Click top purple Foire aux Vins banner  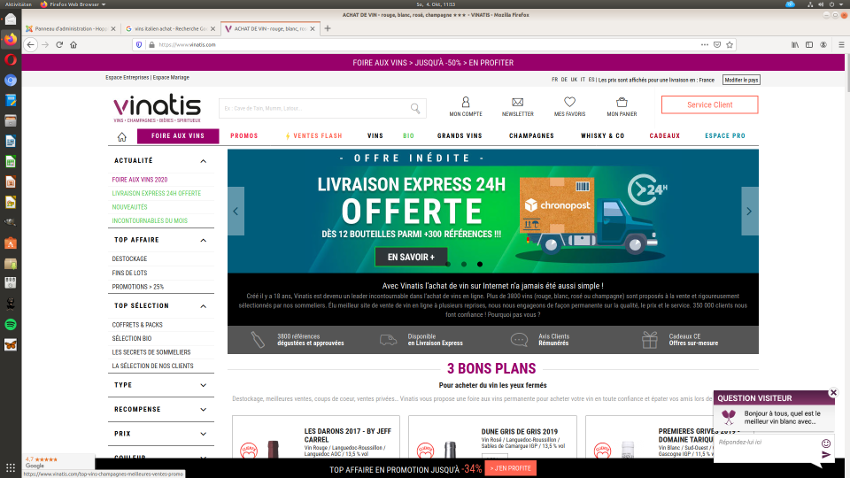click(x=433, y=62)
